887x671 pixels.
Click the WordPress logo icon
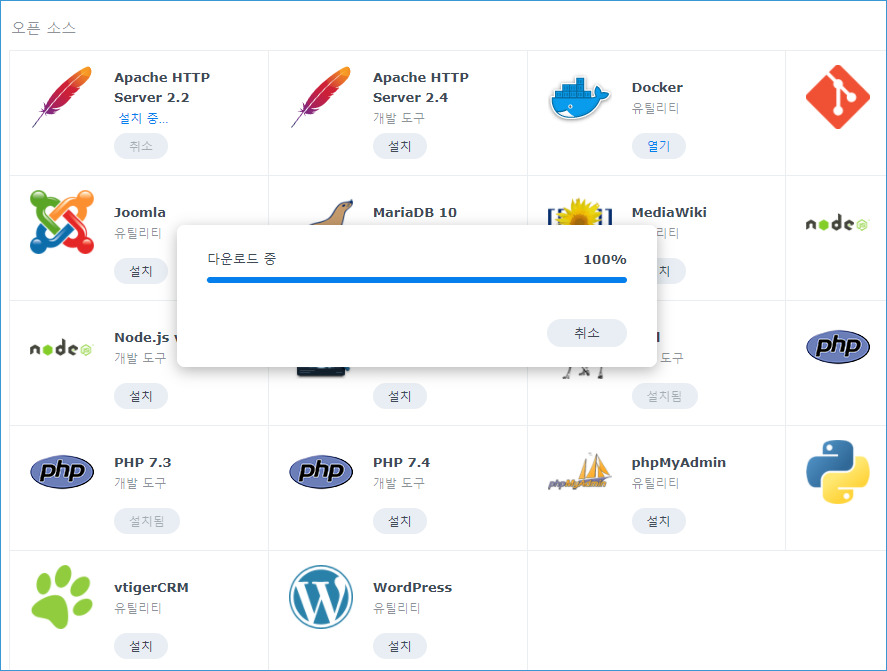point(321,597)
